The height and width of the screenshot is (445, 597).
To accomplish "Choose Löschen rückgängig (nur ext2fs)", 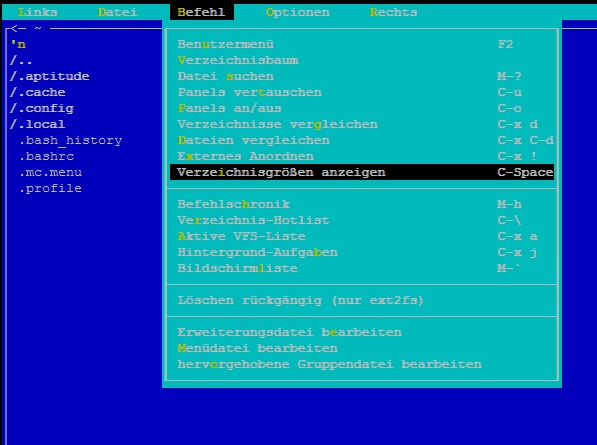I will (x=362, y=300).
